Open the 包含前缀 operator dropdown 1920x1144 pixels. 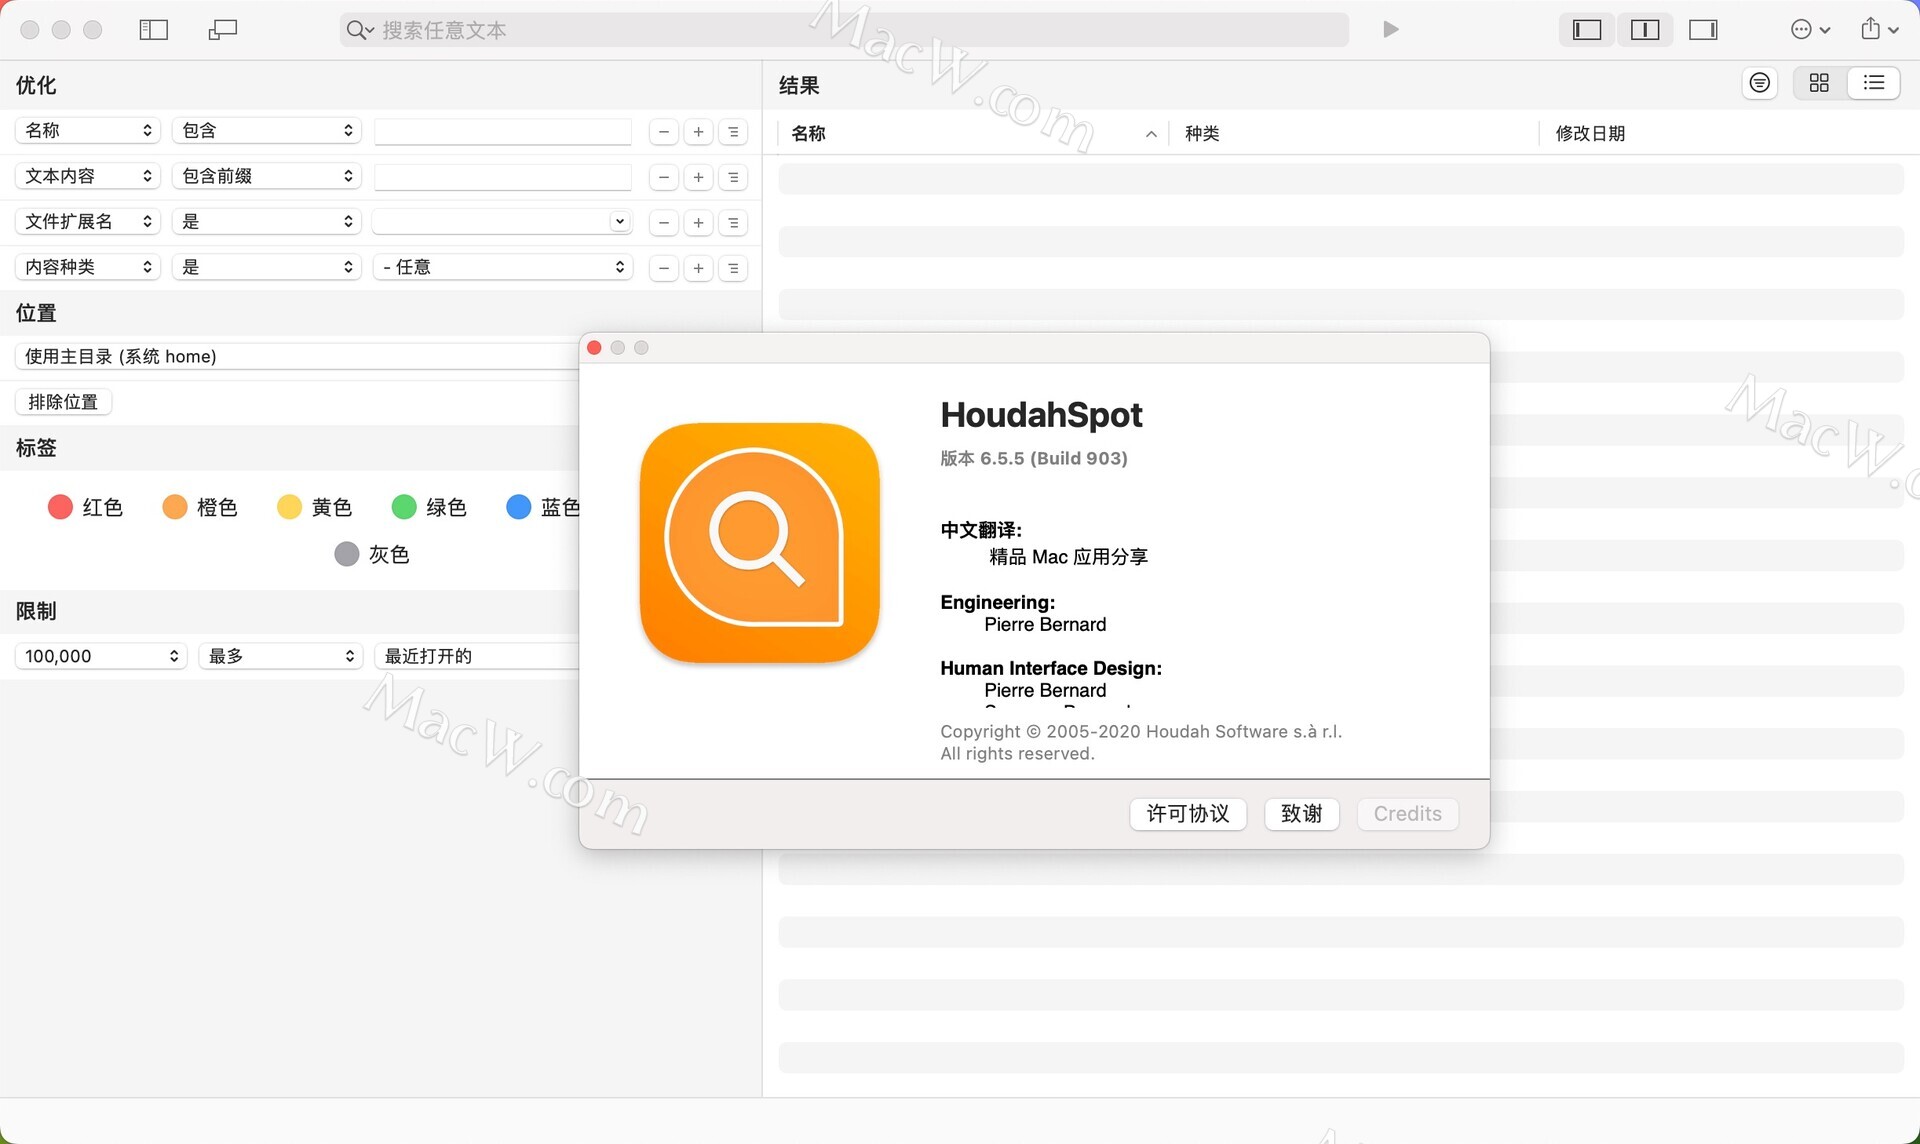pyautogui.click(x=266, y=176)
